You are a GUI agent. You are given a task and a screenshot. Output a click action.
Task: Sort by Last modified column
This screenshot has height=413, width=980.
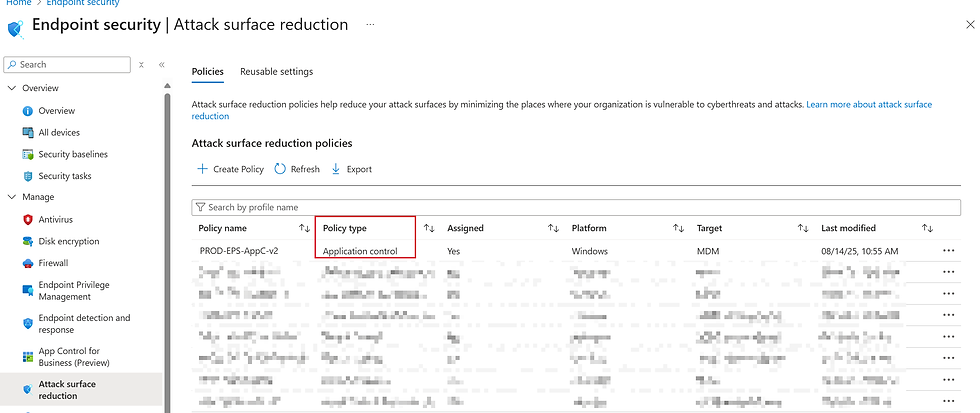928,229
